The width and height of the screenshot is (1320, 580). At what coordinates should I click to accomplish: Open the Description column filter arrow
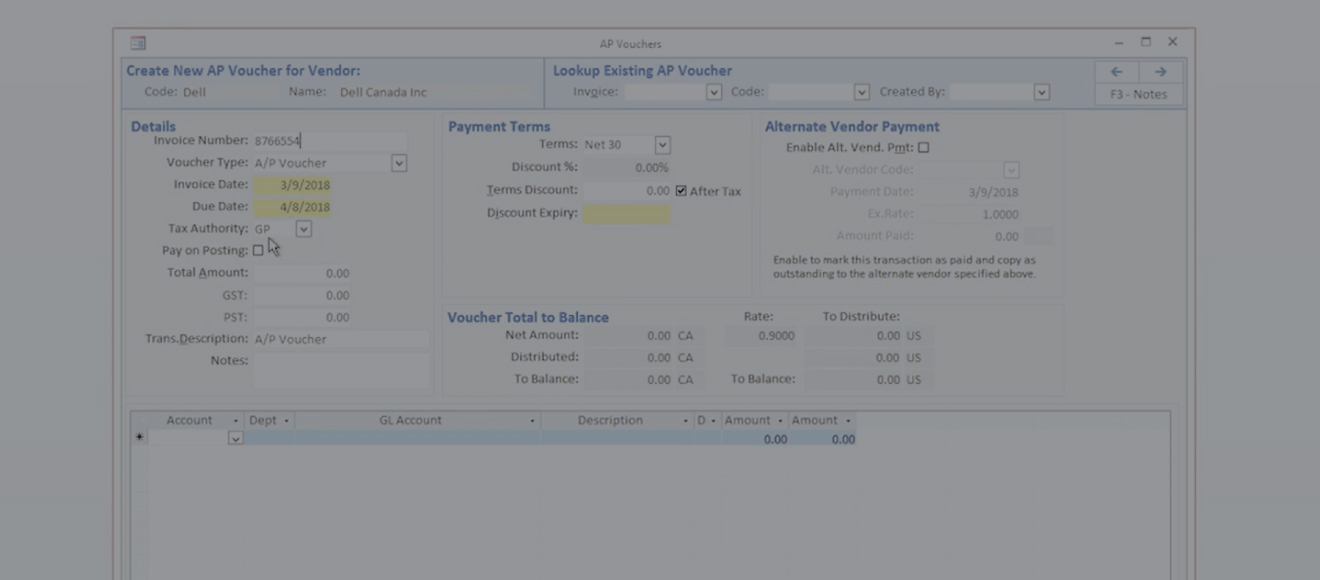pos(686,421)
